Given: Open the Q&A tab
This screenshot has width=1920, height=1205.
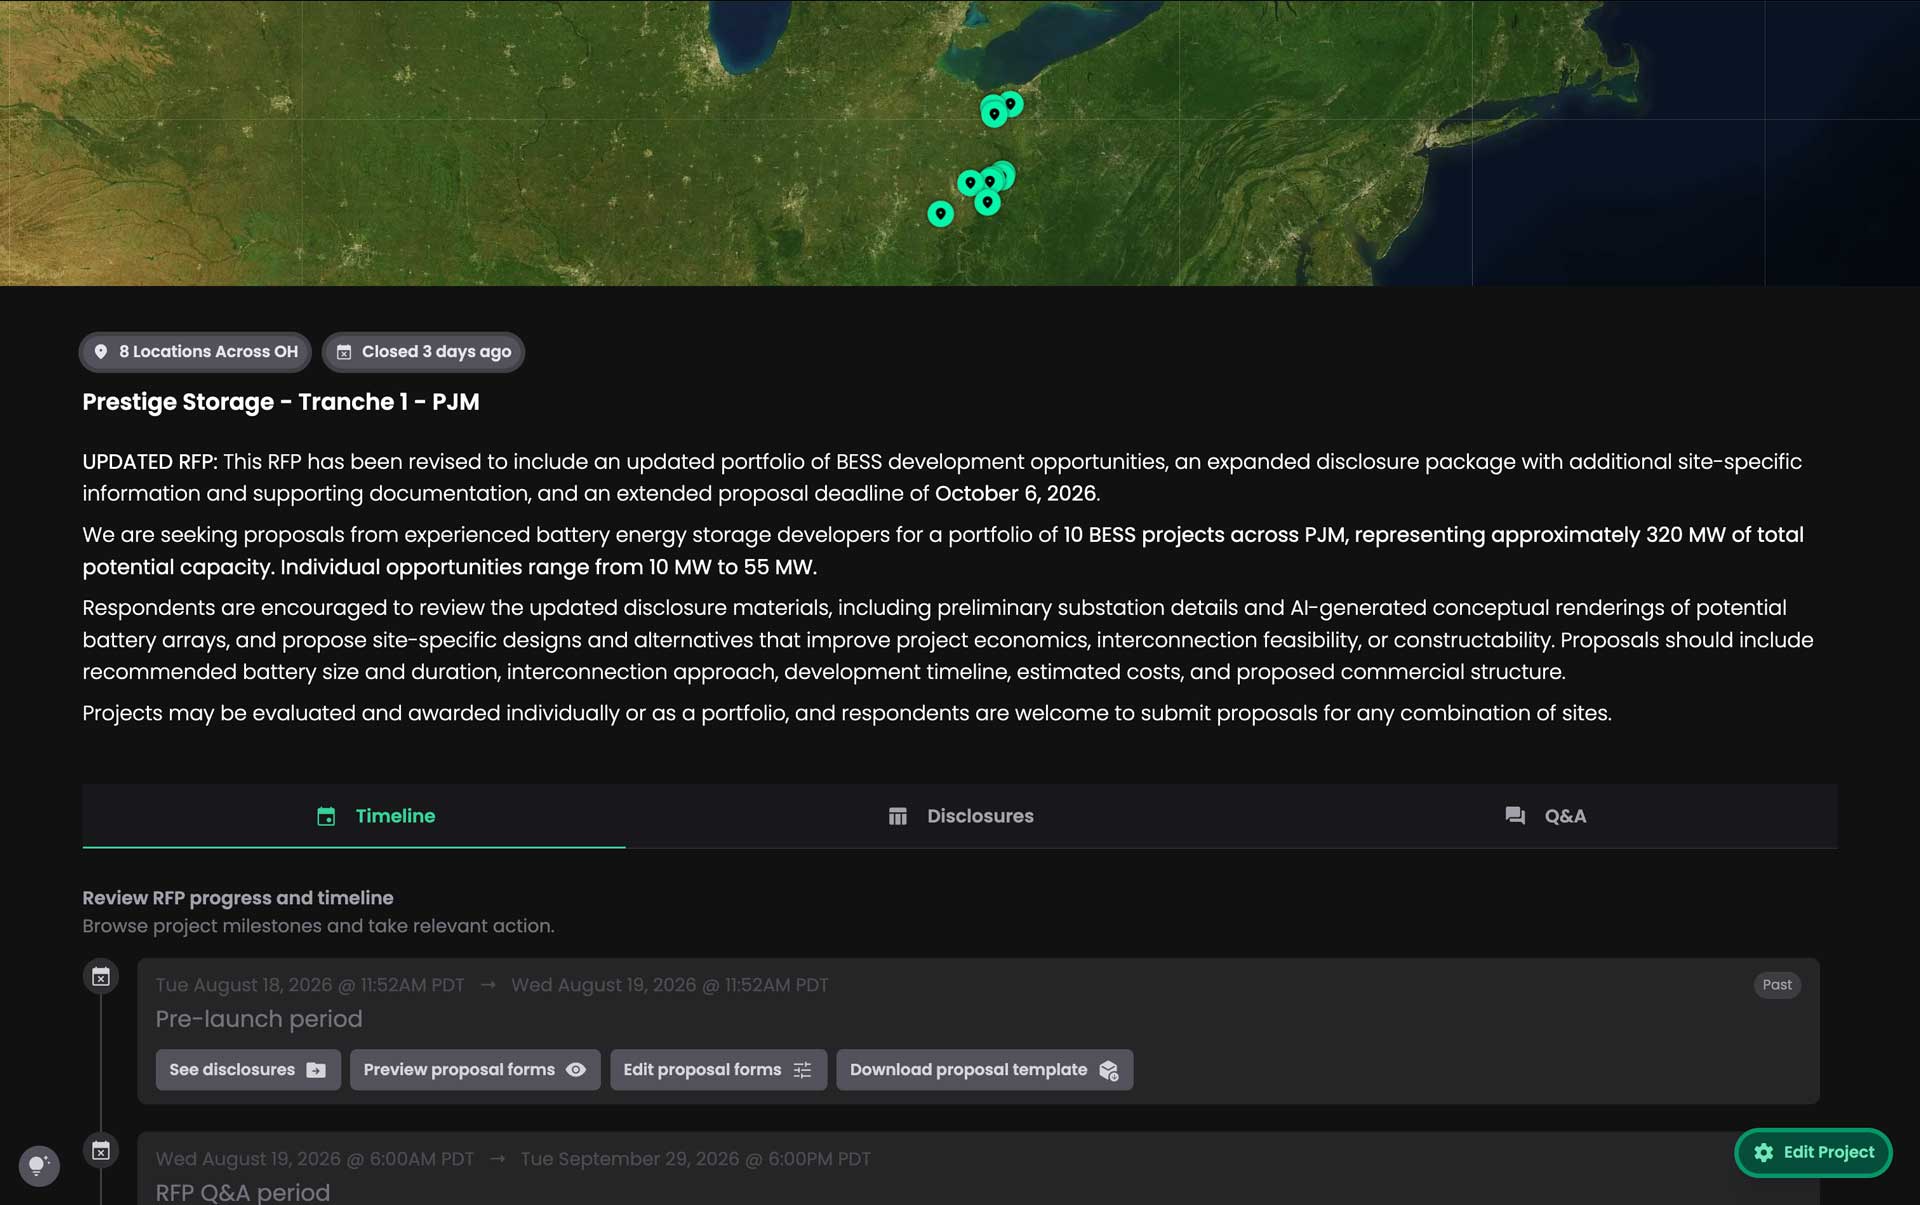Looking at the screenshot, I should pyautogui.click(x=1545, y=816).
